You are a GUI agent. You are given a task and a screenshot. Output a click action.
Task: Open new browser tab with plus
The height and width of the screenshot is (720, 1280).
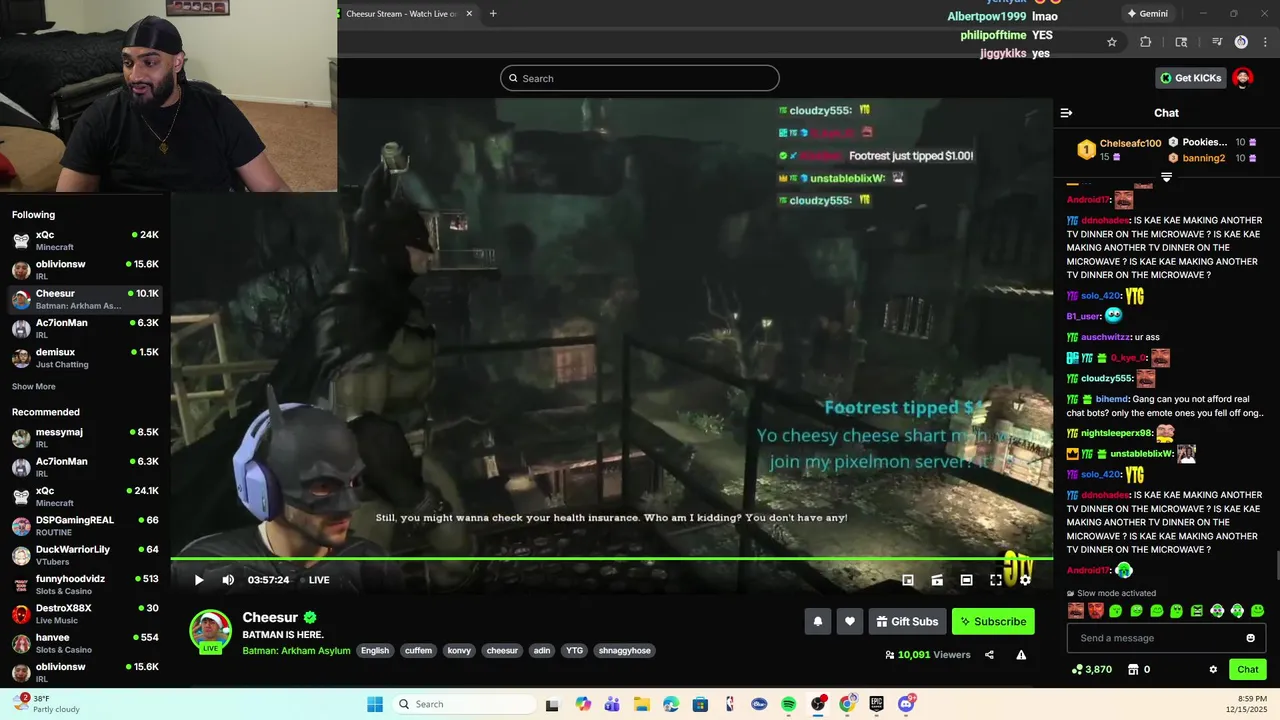[x=493, y=13]
